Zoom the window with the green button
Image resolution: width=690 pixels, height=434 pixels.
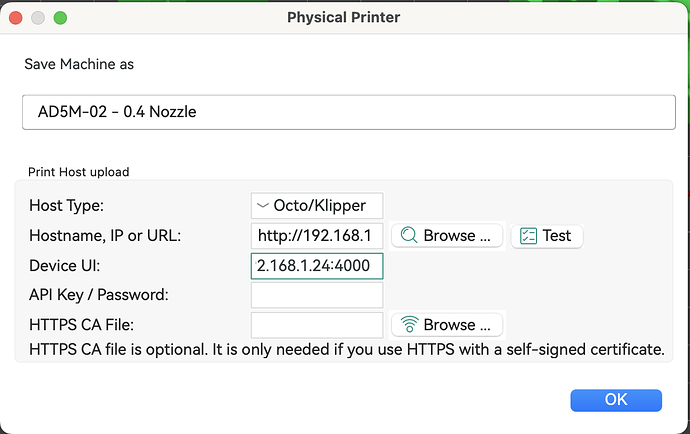(x=60, y=17)
